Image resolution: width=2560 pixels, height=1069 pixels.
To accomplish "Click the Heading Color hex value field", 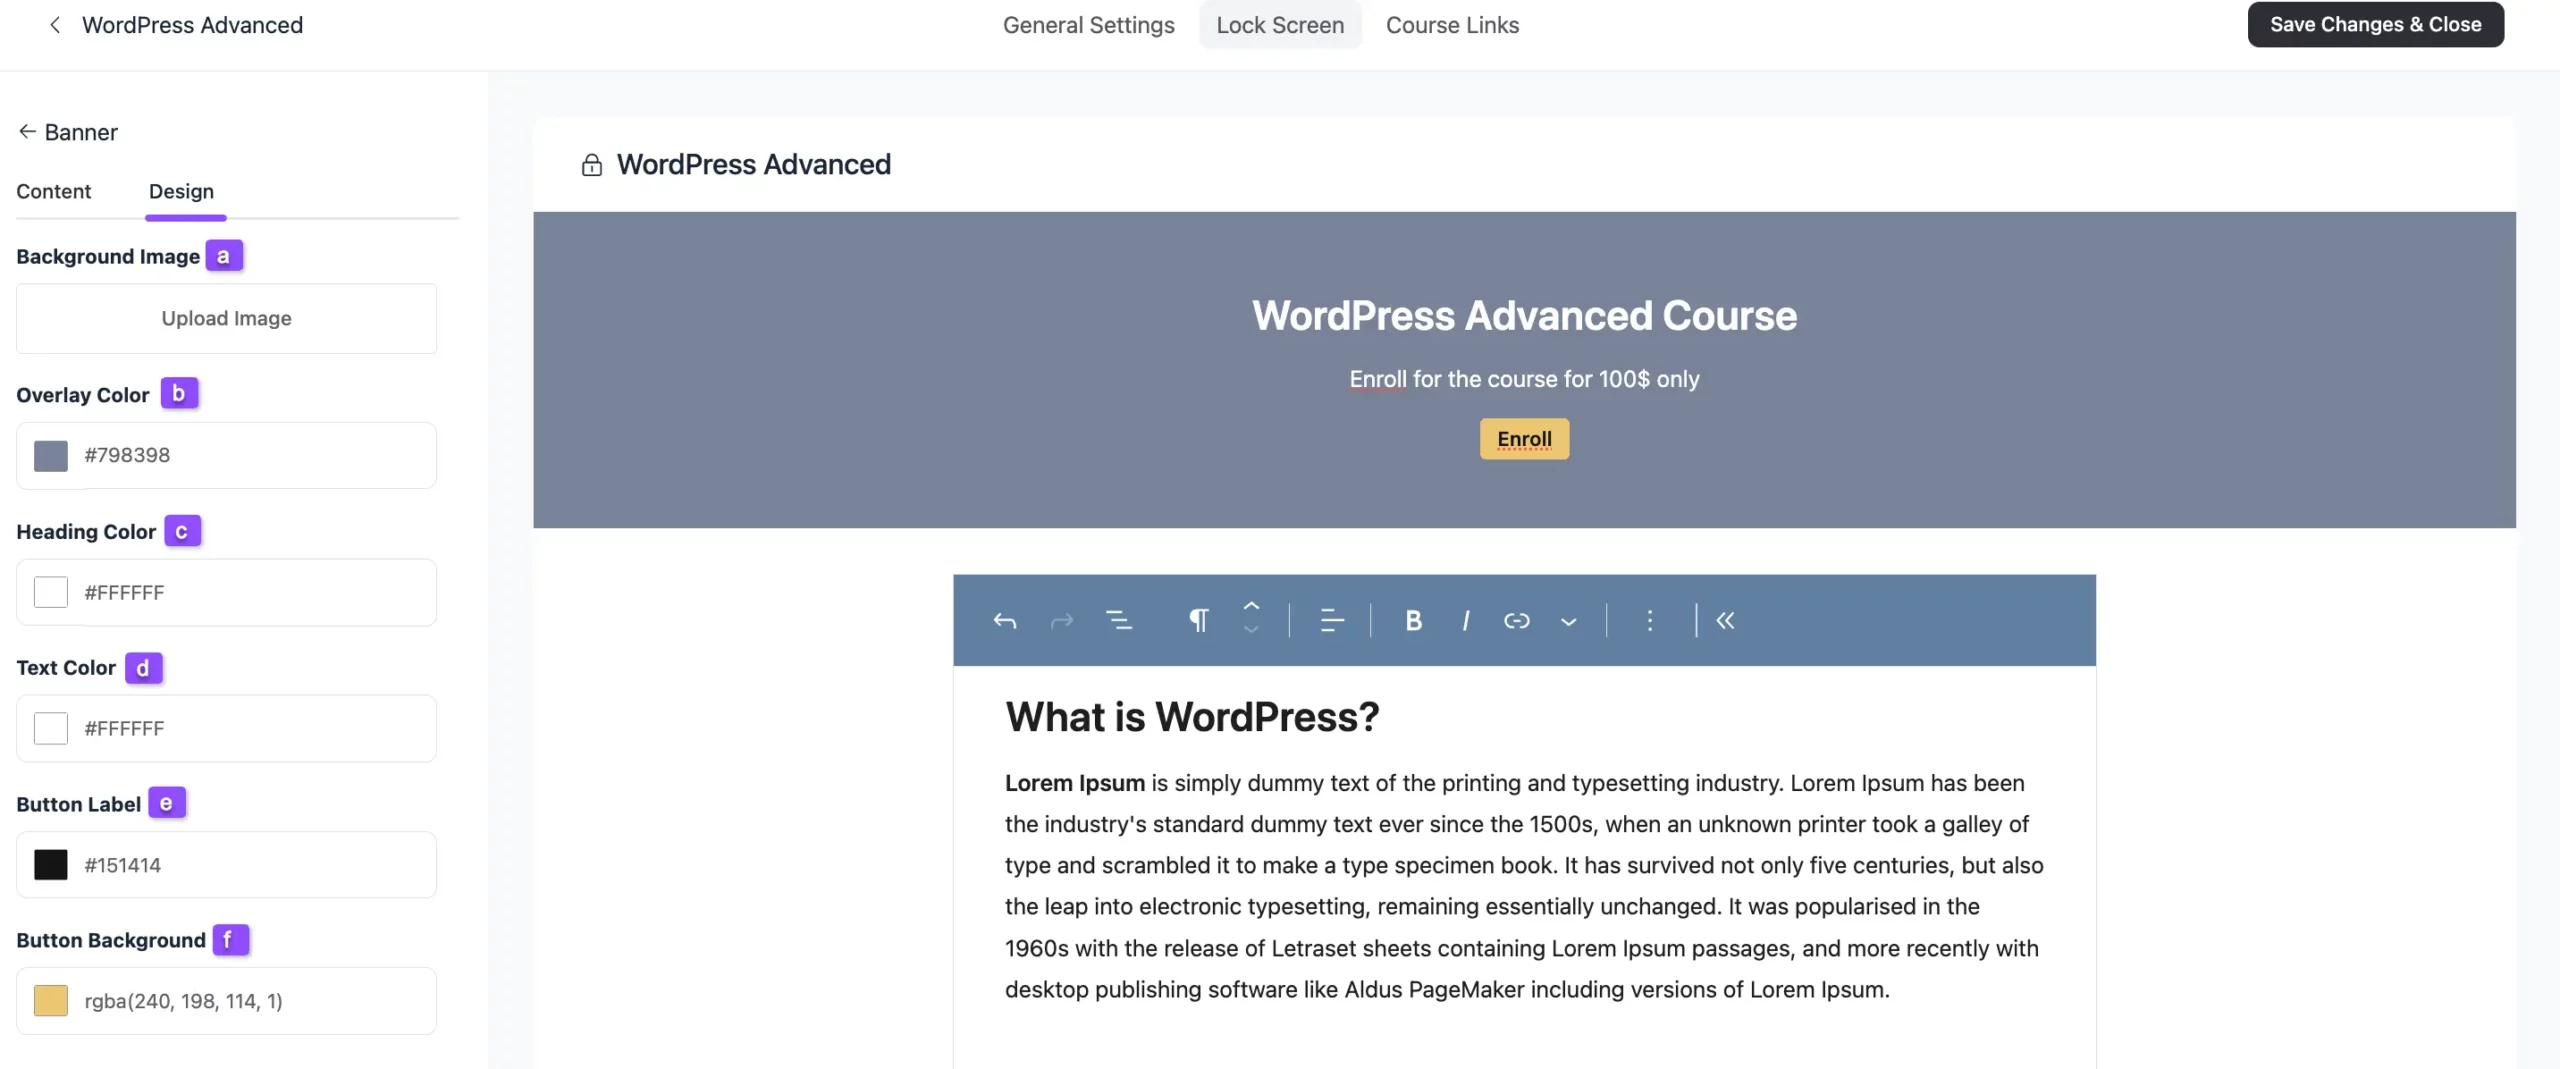I will pos(227,592).
